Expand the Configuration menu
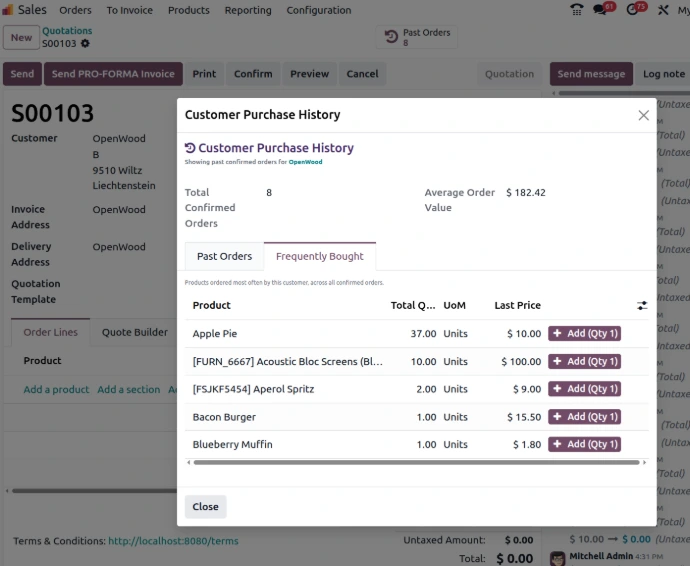Screen dimensions: 690x566 tap(318, 10)
